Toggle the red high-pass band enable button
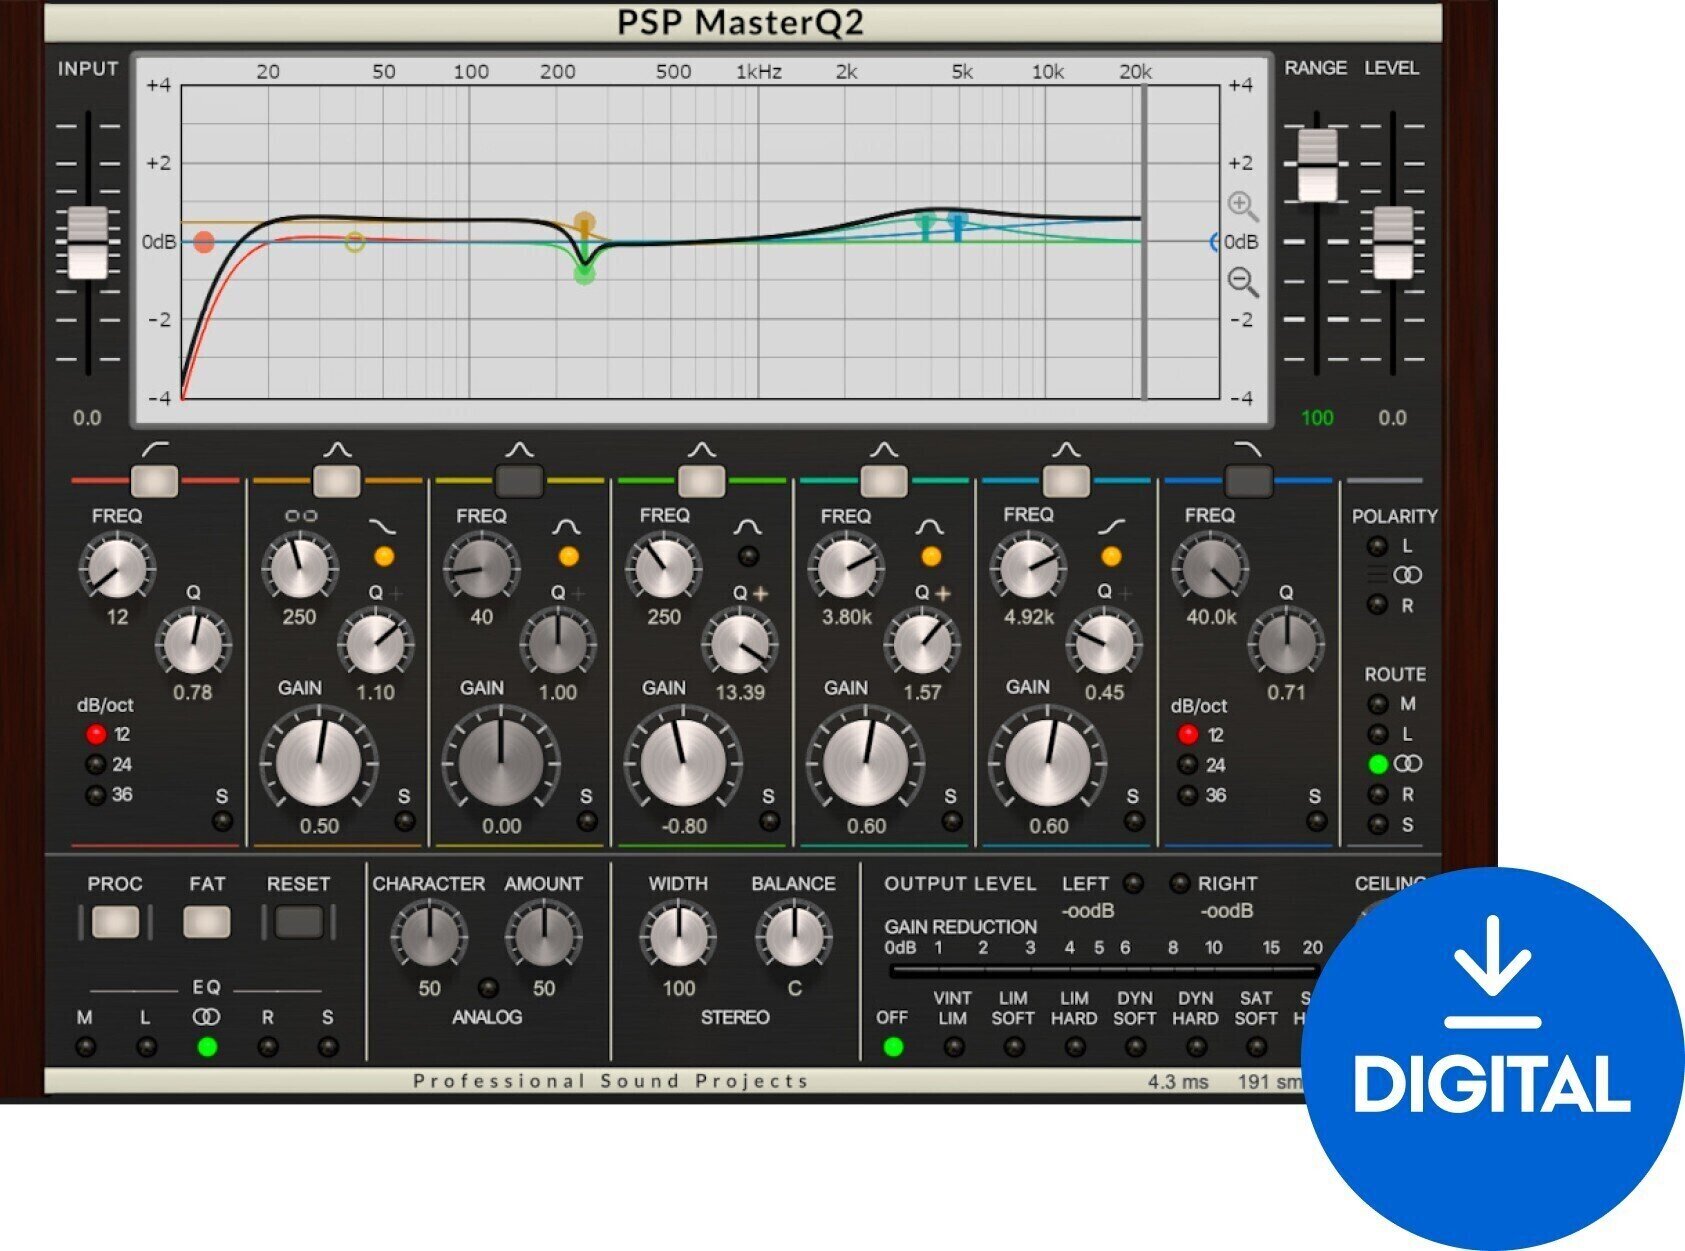 [x=155, y=481]
